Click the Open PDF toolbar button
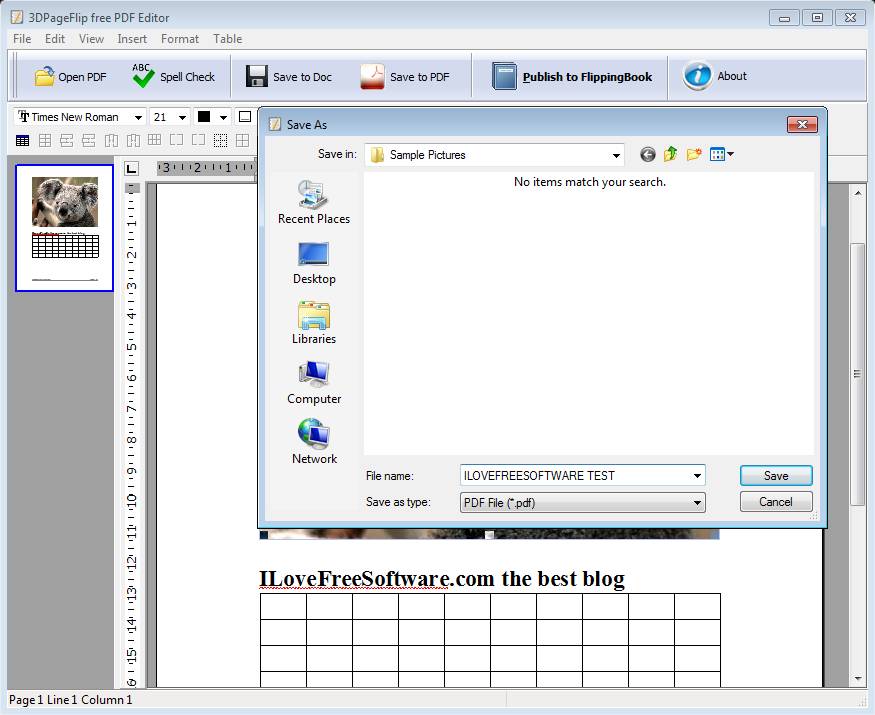The image size is (875, 715). pos(70,76)
